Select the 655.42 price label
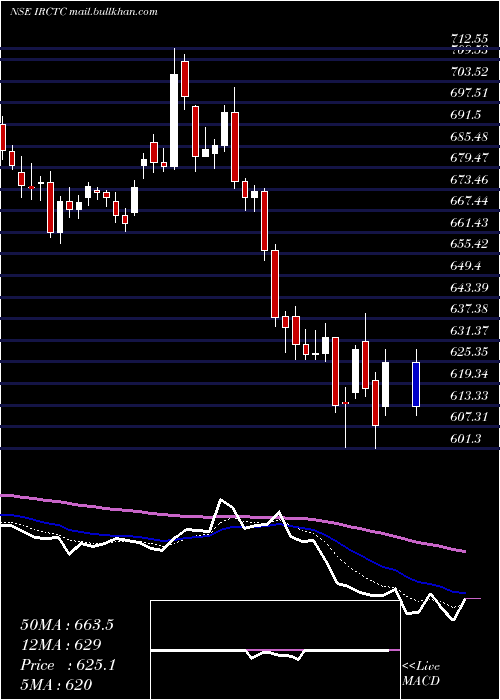This screenshot has height=700, width=500. click(469, 244)
